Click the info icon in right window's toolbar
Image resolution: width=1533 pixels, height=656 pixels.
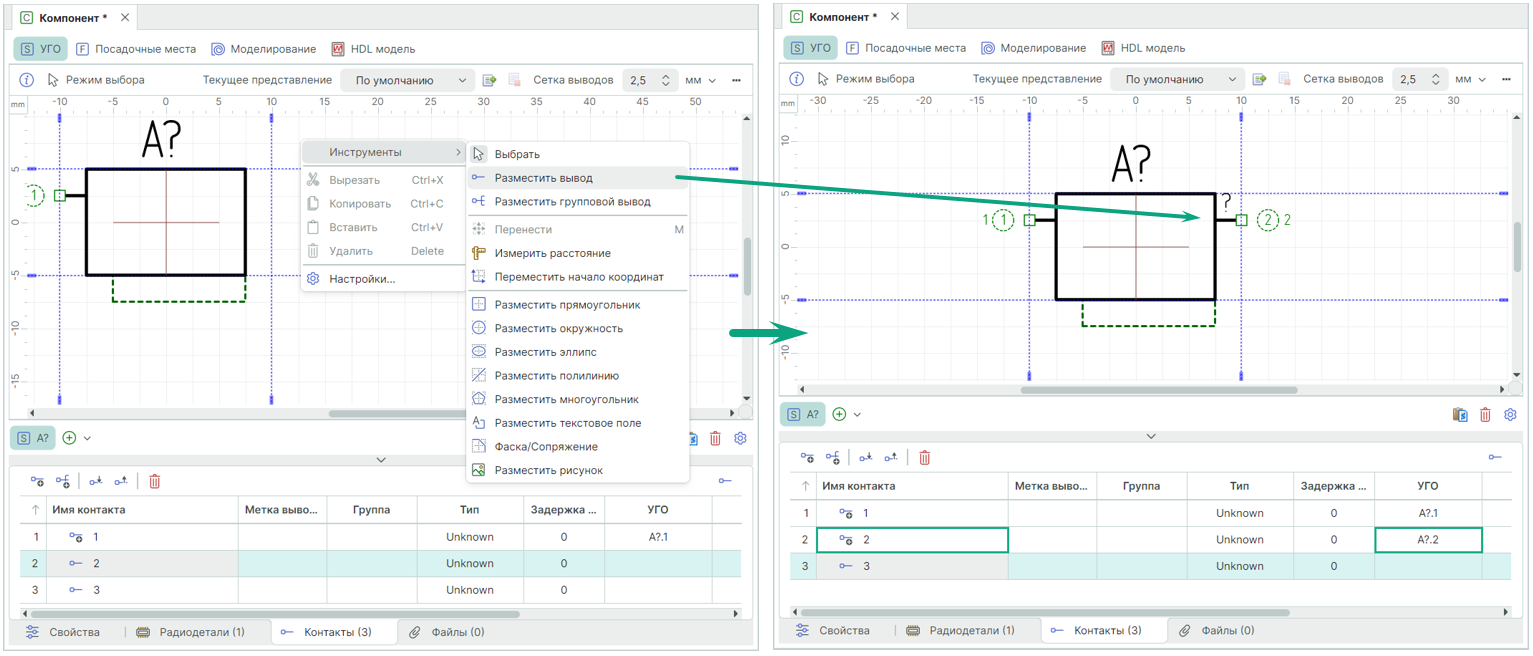pos(796,79)
